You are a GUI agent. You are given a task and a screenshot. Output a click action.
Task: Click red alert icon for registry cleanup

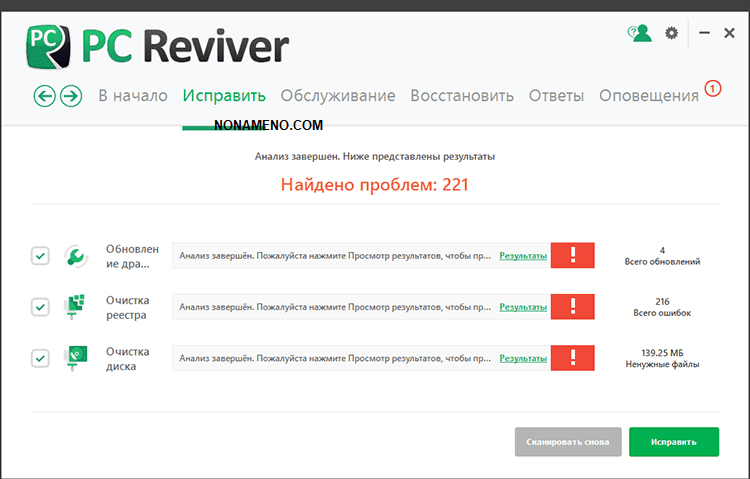pyautogui.click(x=573, y=307)
